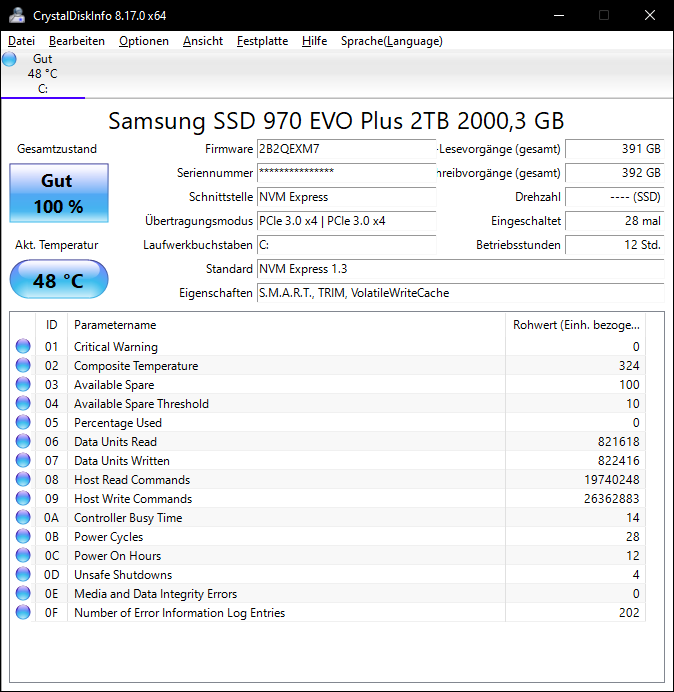
Task: Click the status orb for Available Spare Threshold
Action: pos(23,403)
